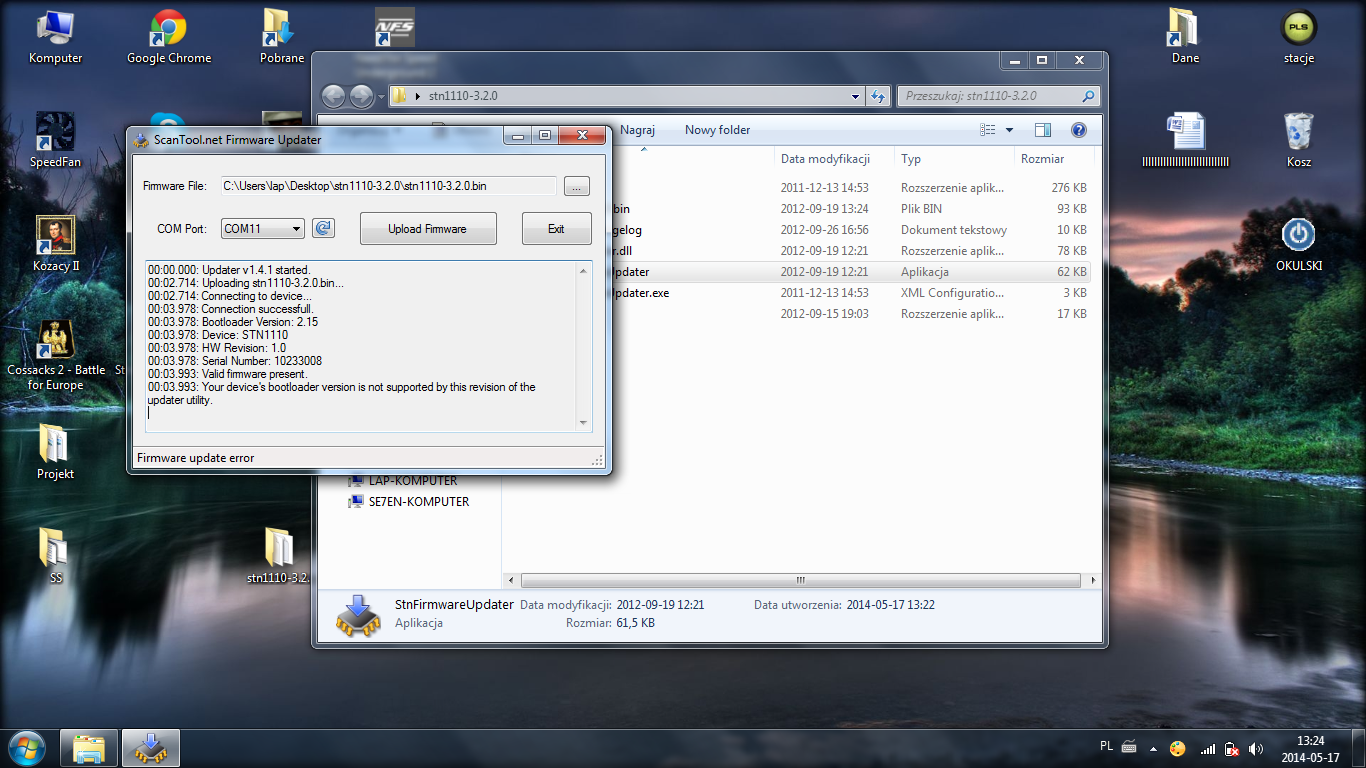Click the log scrollbar up arrow

point(584,271)
